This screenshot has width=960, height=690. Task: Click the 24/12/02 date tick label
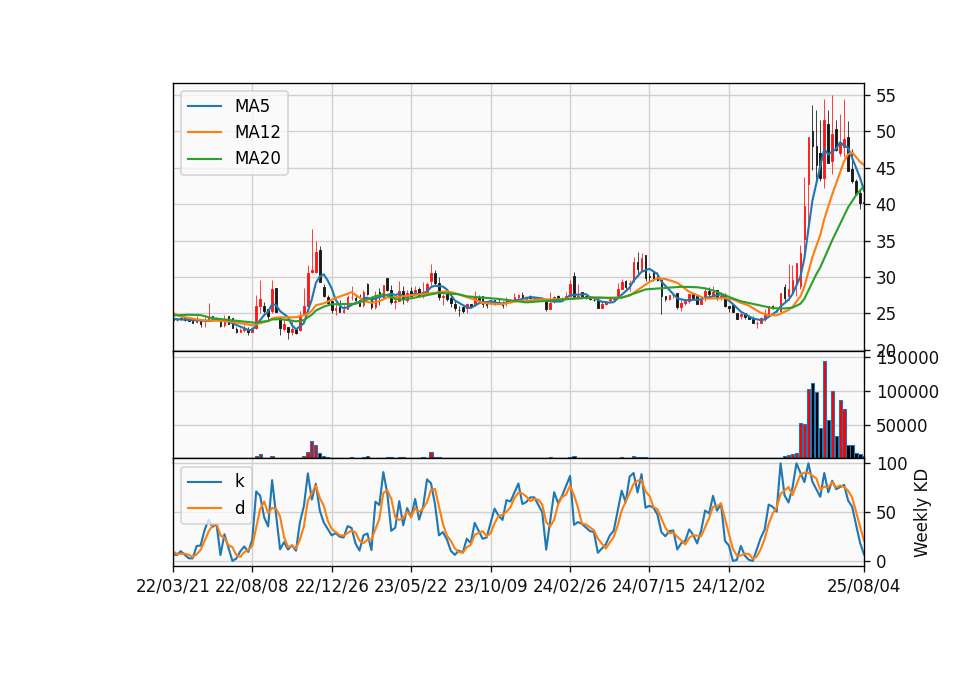pyautogui.click(x=729, y=586)
